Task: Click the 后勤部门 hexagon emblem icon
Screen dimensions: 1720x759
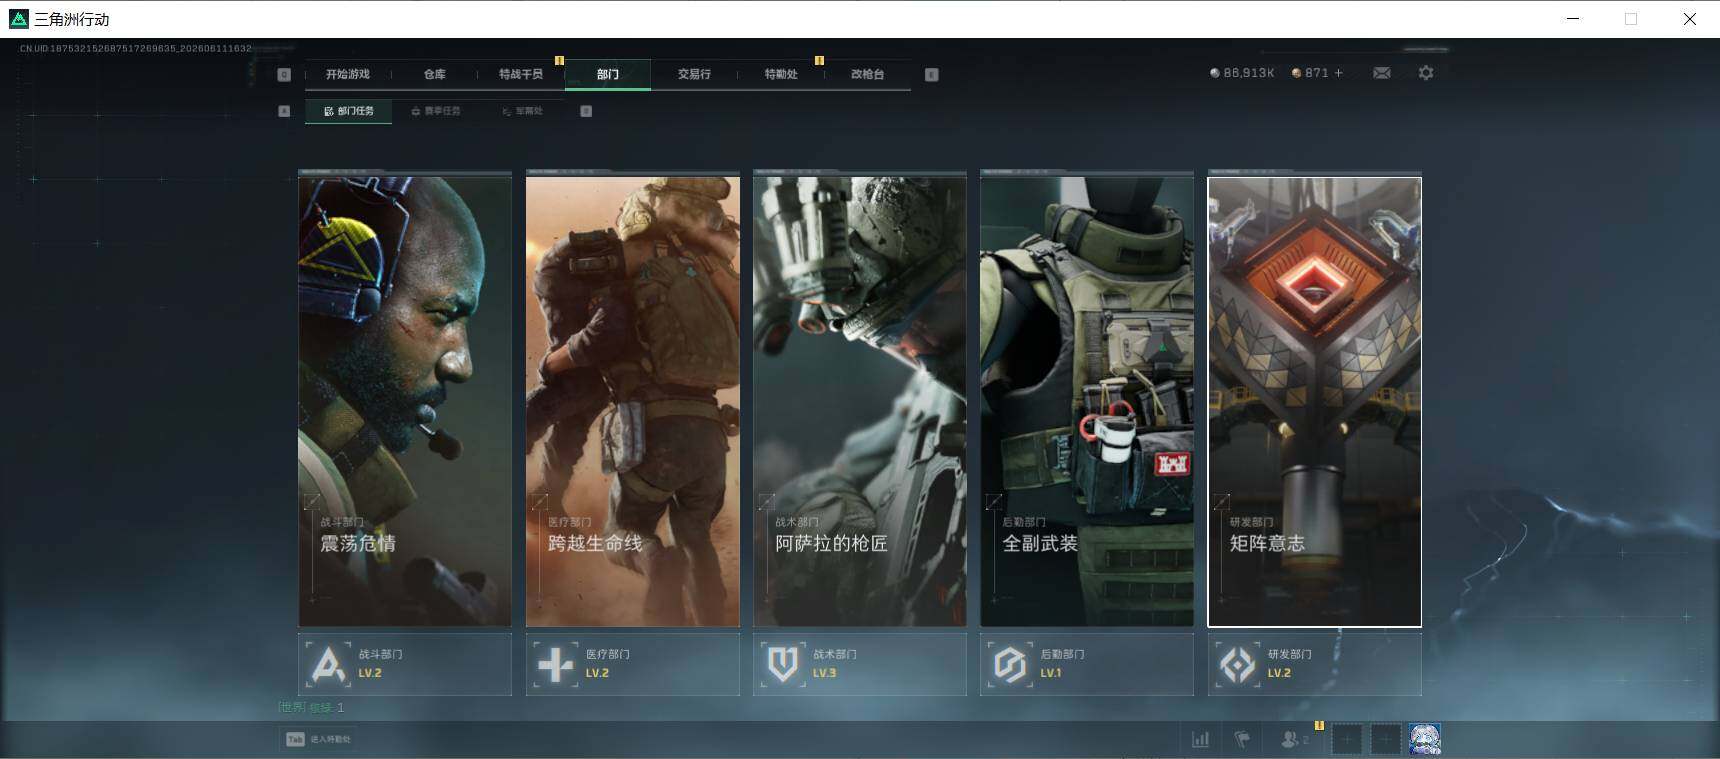Action: coord(1010,664)
